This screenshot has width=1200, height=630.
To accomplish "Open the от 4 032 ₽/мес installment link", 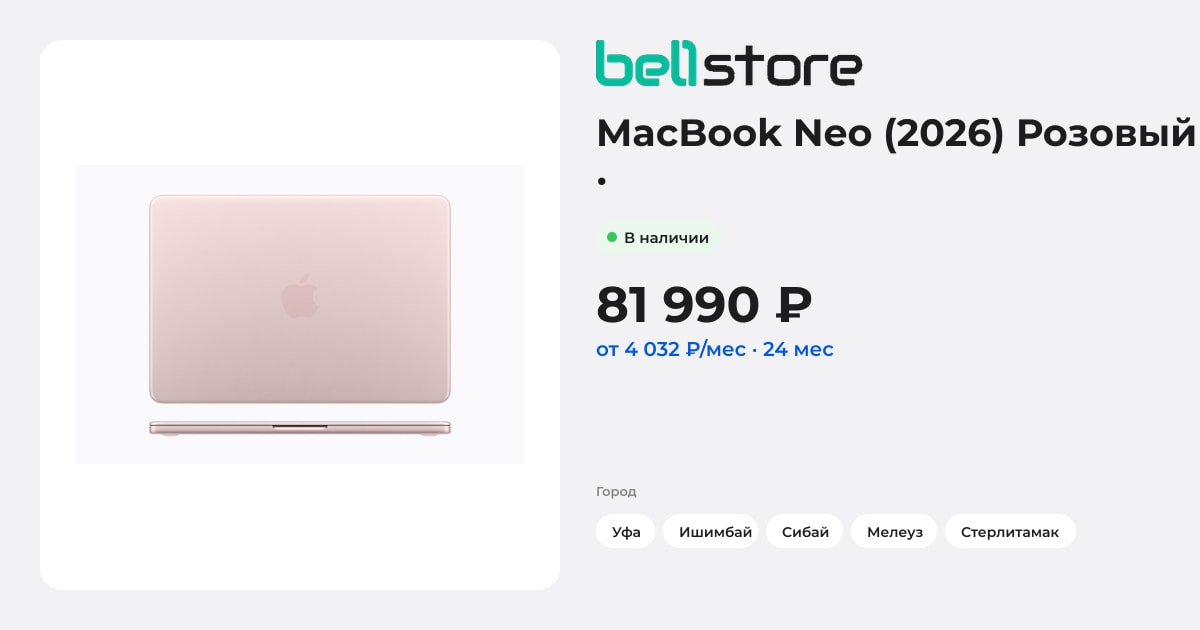I will coord(671,349).
